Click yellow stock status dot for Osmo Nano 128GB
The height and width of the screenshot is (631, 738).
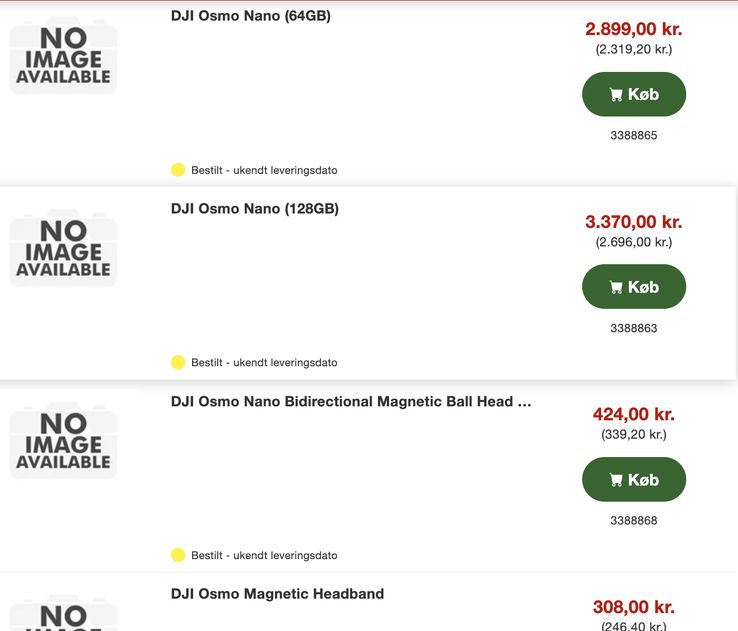click(x=178, y=362)
